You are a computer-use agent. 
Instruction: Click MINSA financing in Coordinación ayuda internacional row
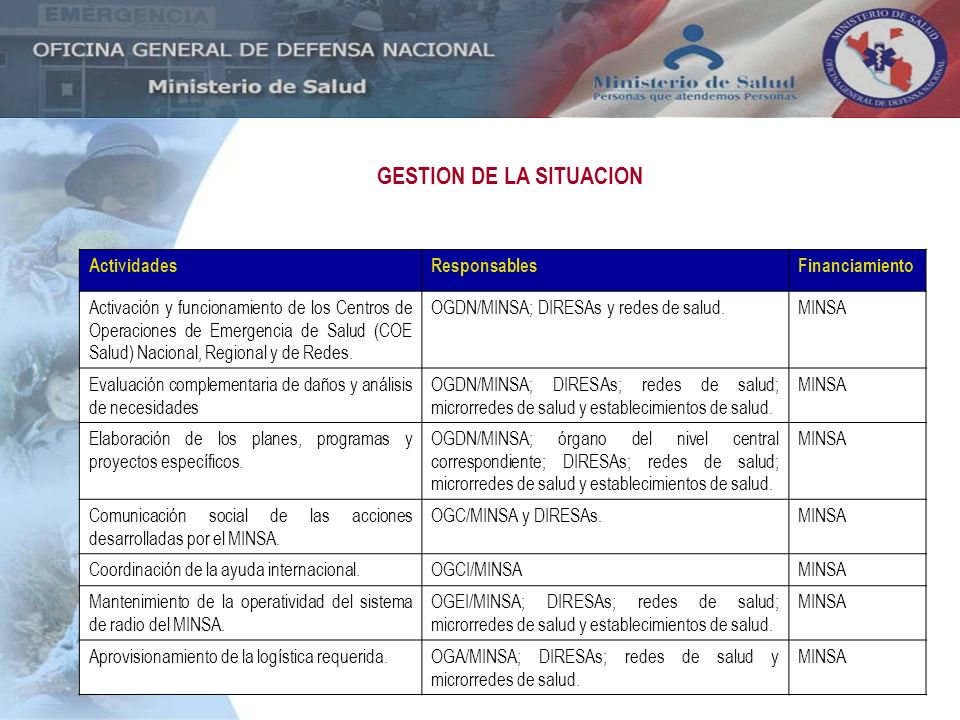[857, 570]
